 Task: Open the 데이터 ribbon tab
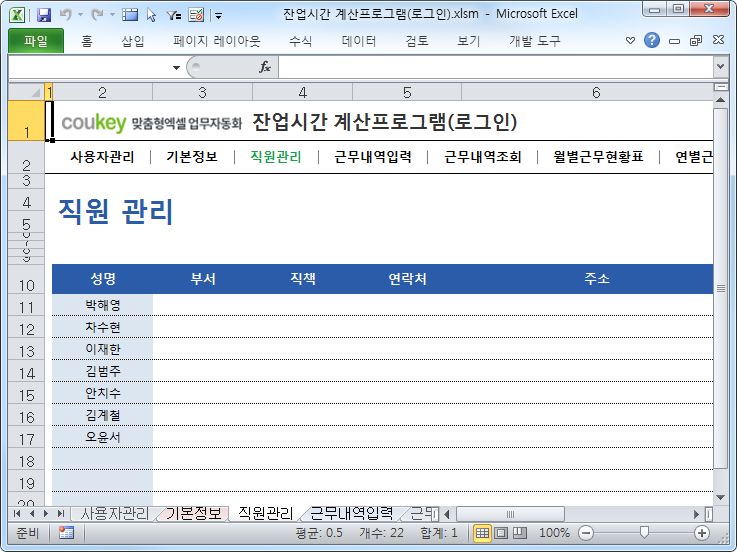[359, 41]
